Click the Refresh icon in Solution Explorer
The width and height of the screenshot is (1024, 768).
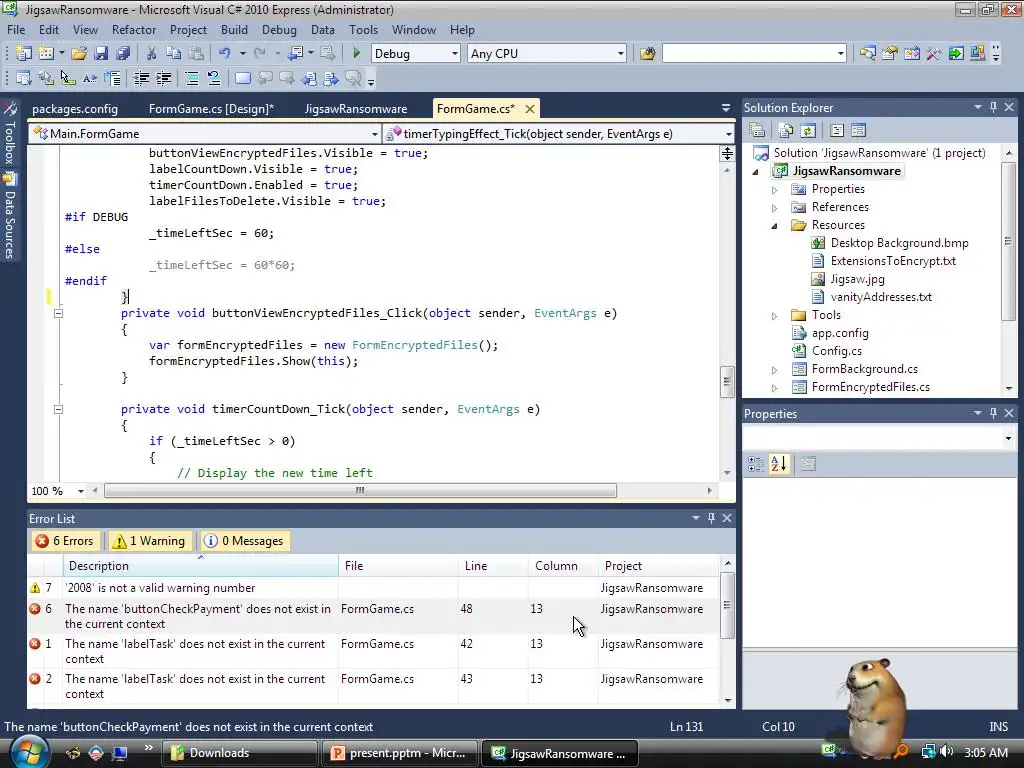[808, 131]
